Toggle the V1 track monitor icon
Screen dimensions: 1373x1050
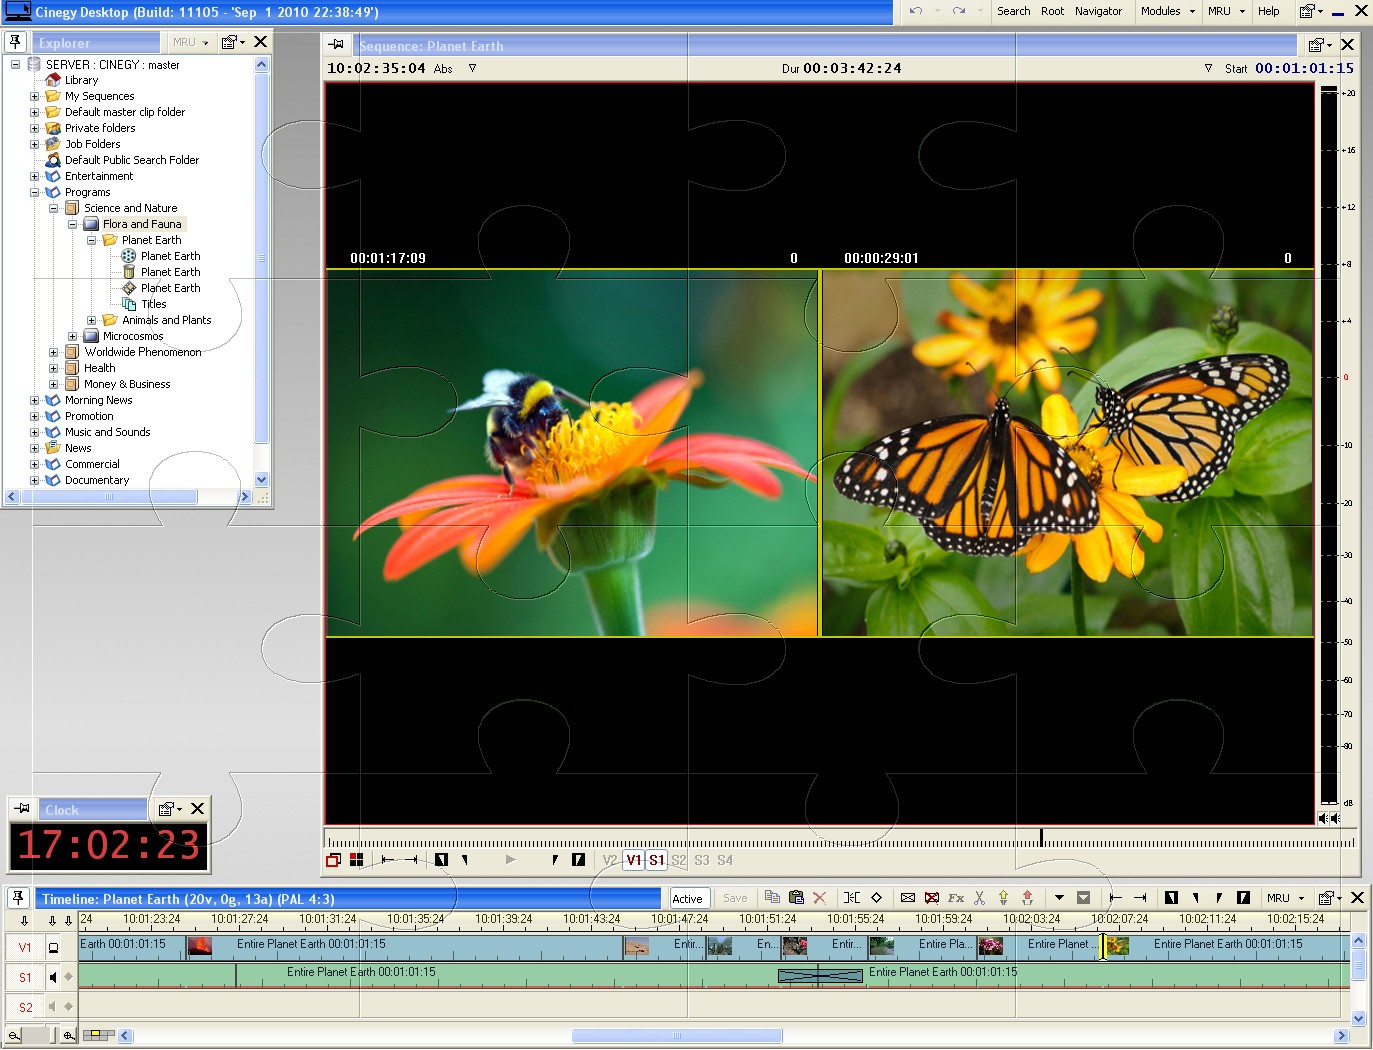click(x=53, y=947)
